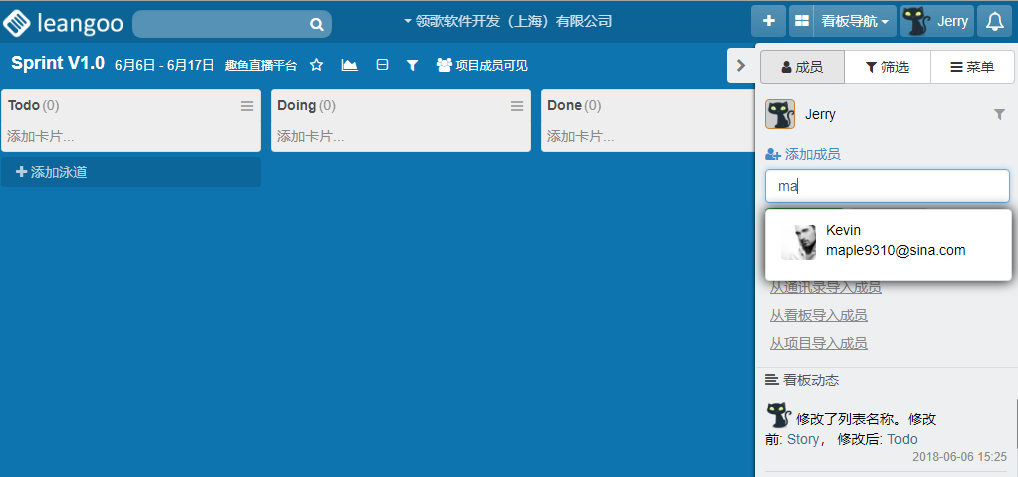
Task: Collapse the right sidebar panel
Action: [x=741, y=66]
